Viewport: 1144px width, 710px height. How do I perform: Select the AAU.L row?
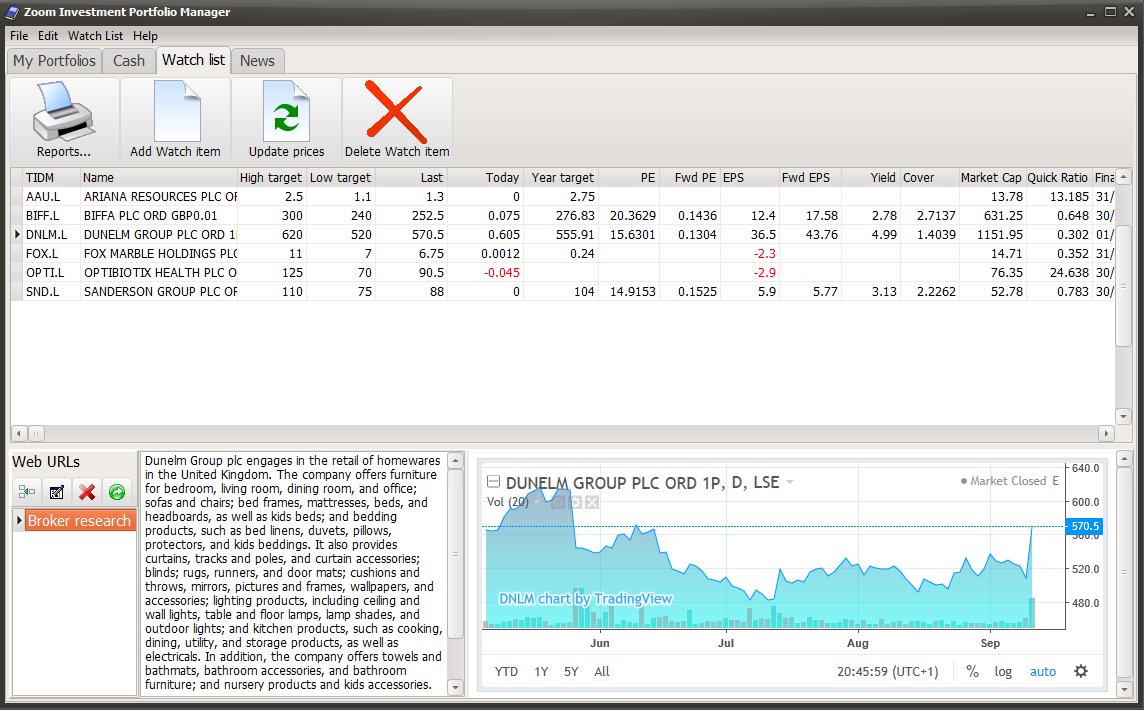(563, 196)
